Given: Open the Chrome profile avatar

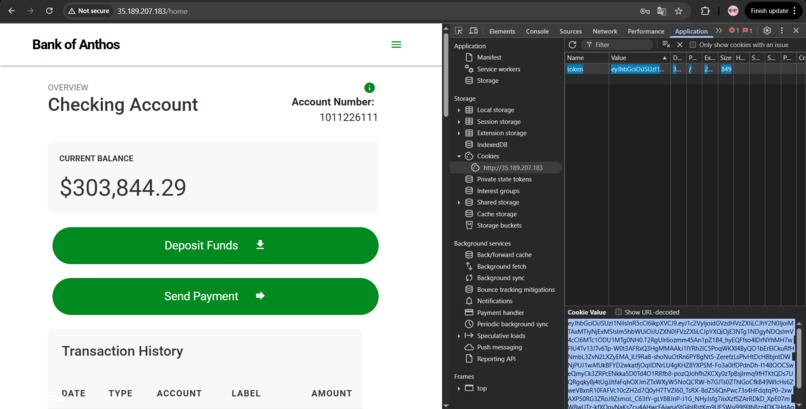Looking at the screenshot, I should tap(733, 11).
